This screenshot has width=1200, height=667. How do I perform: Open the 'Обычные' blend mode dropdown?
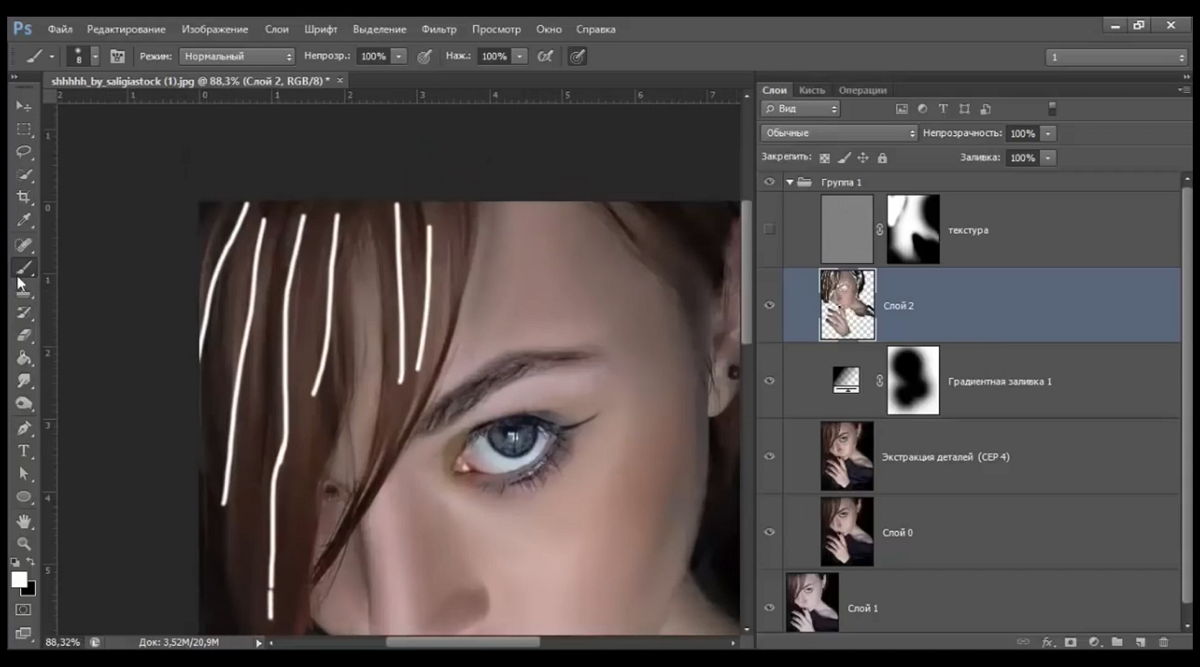tap(838, 133)
